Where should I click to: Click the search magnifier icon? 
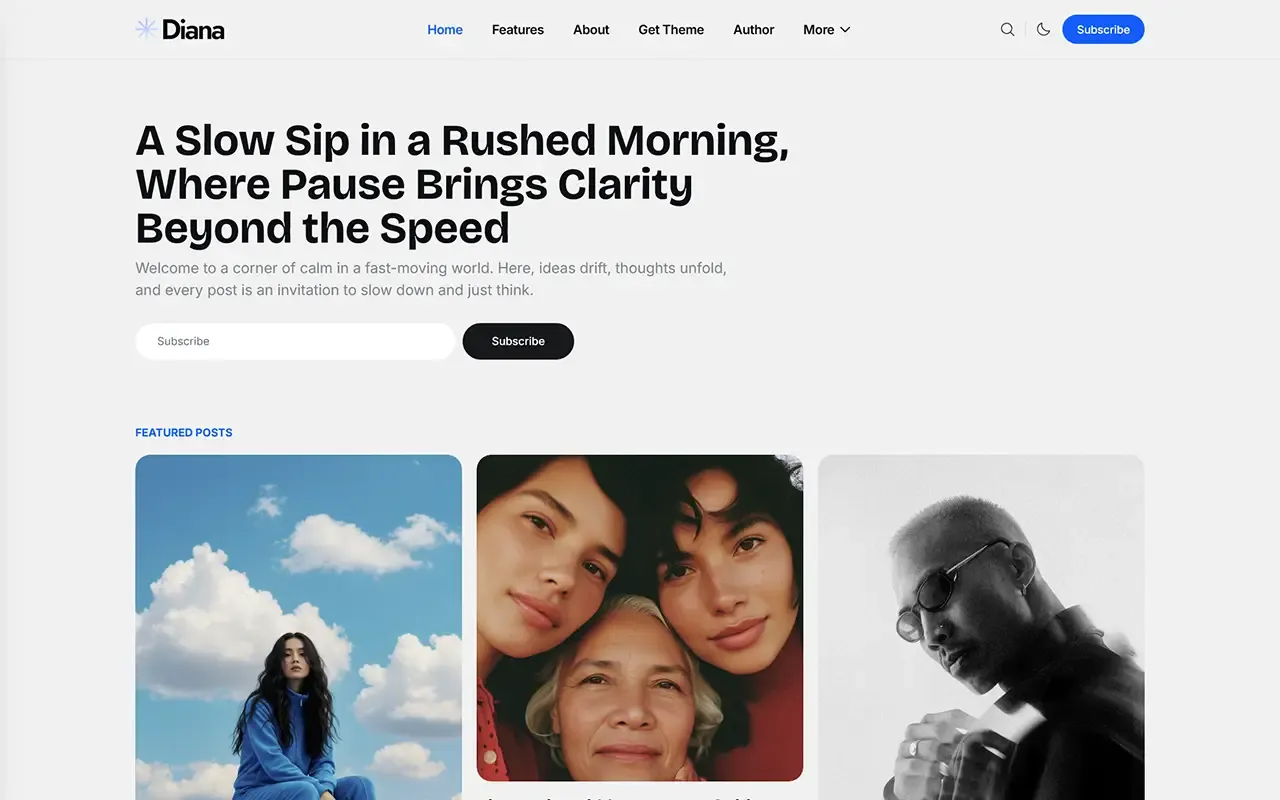click(1007, 30)
